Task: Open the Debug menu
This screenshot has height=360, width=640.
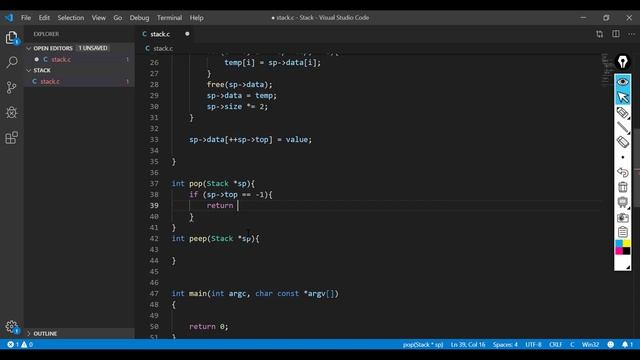Action: coord(139,18)
